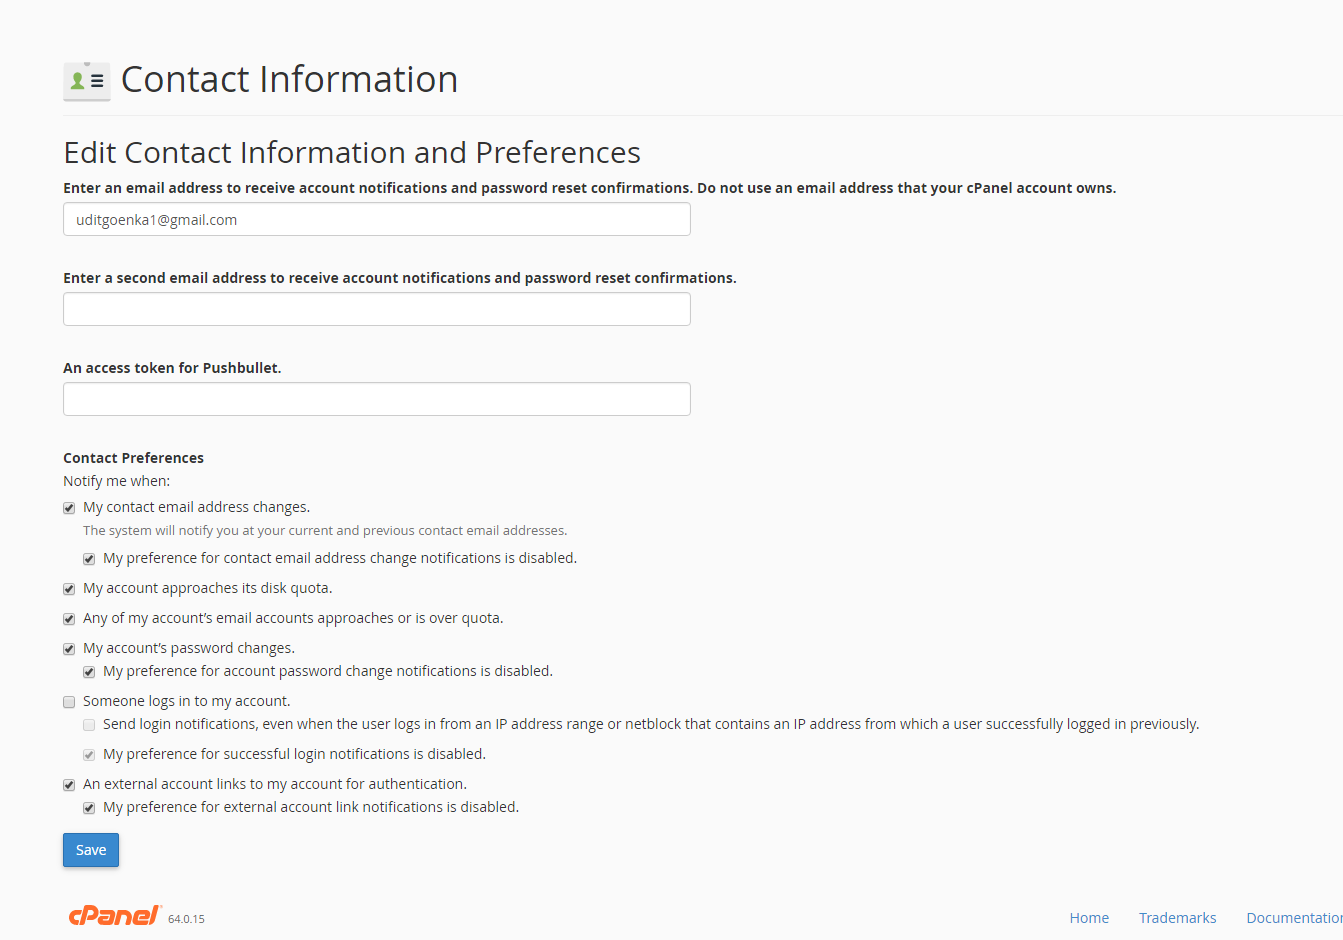This screenshot has width=1343, height=940.
Task: Toggle account password change notifications disabled checkbox
Action: point(89,672)
